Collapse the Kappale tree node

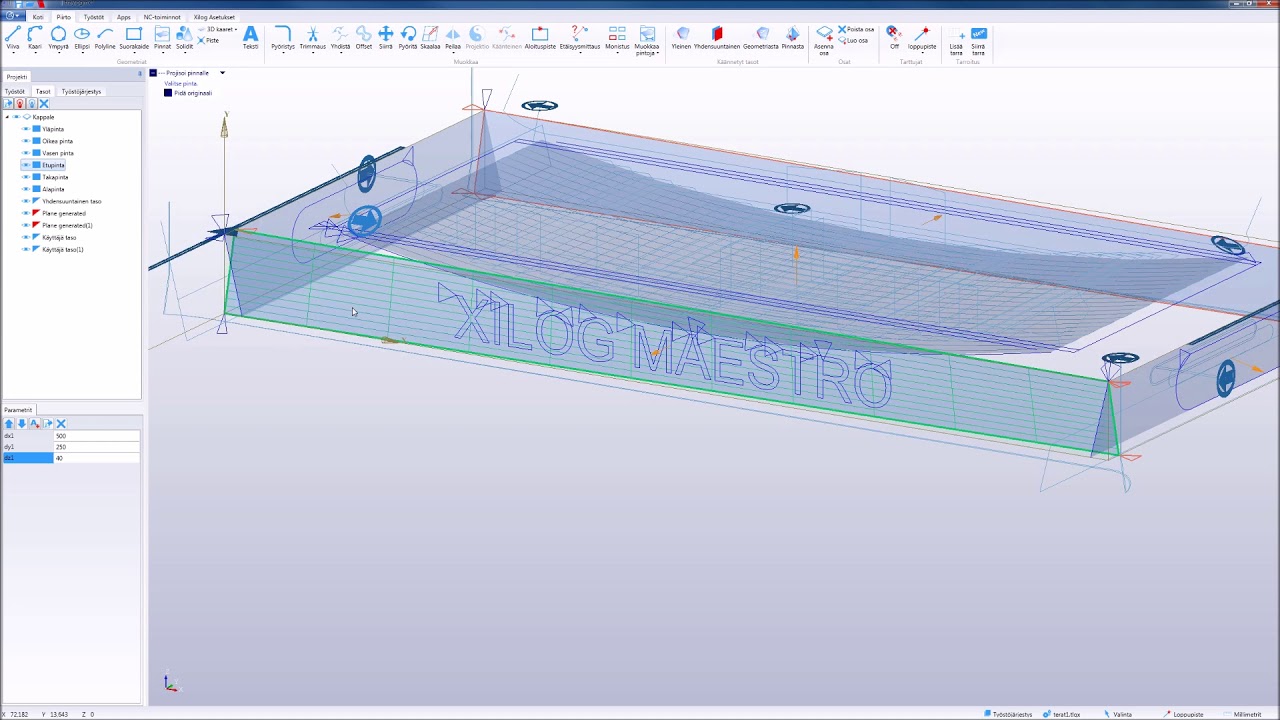click(7, 117)
